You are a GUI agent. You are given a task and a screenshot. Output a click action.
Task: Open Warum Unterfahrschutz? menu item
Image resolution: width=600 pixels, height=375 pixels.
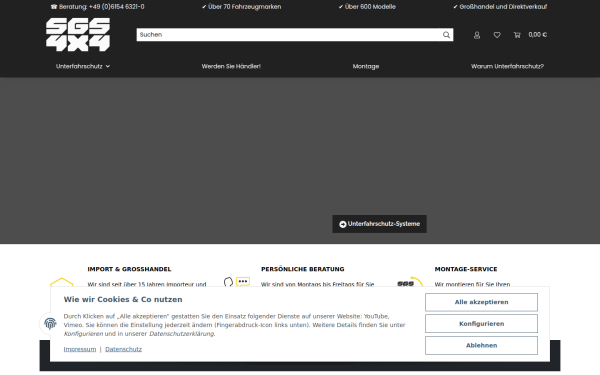507,66
